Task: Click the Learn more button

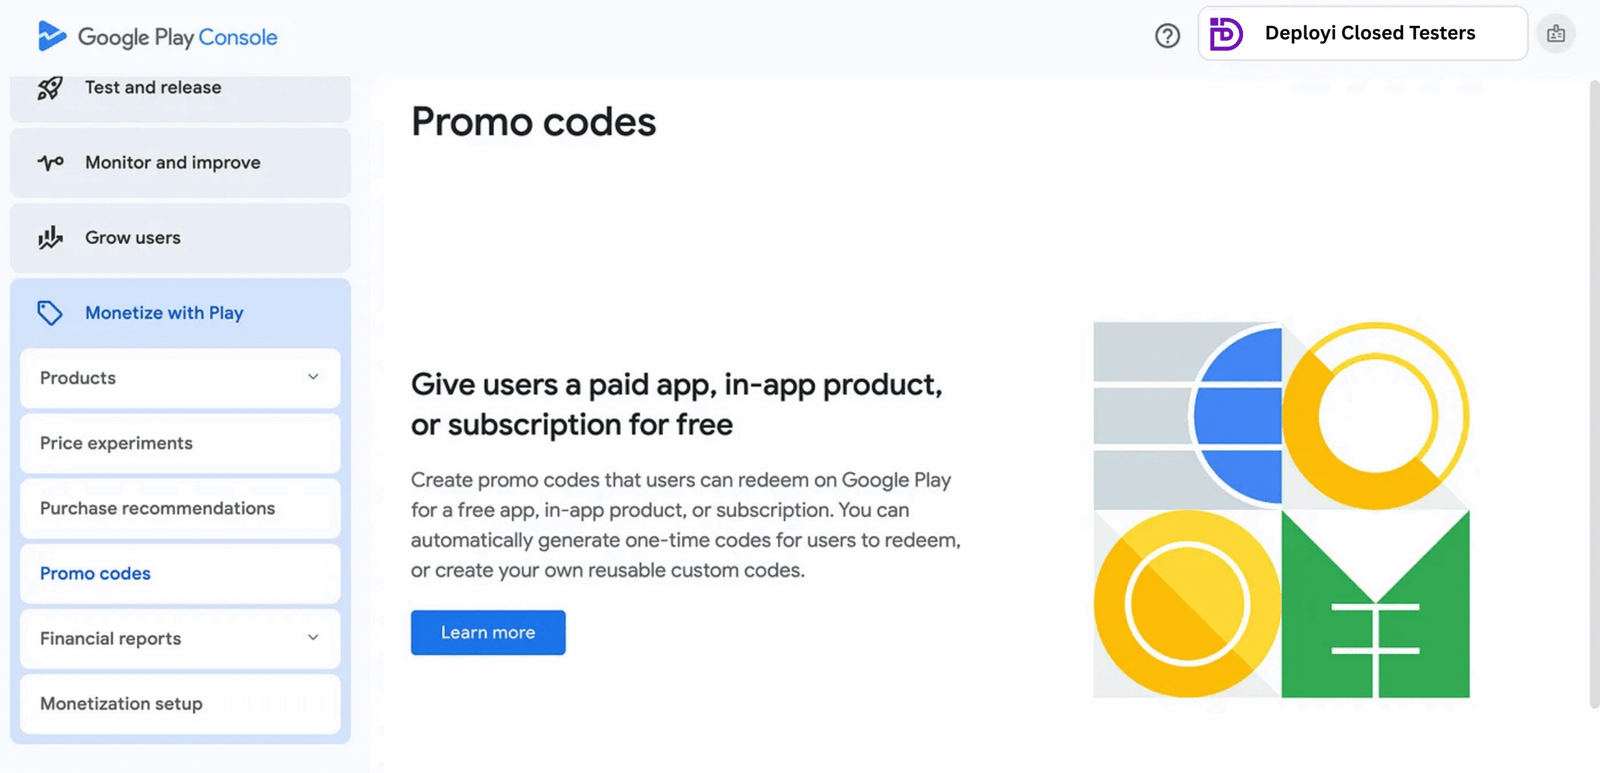Action: pos(488,633)
